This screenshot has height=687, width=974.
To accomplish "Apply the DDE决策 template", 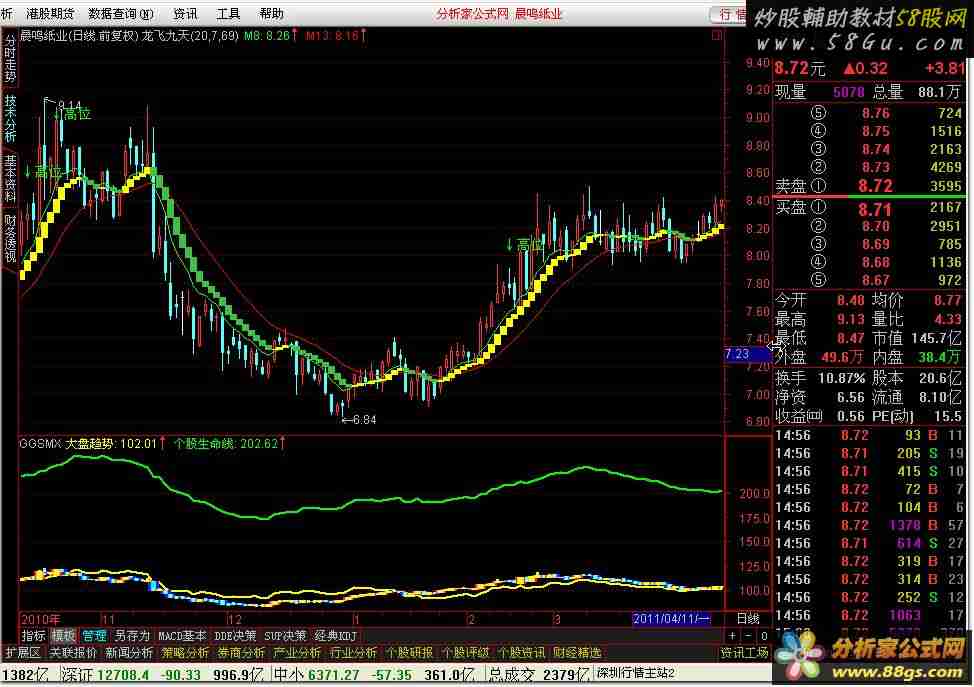I will pyautogui.click(x=235, y=636).
